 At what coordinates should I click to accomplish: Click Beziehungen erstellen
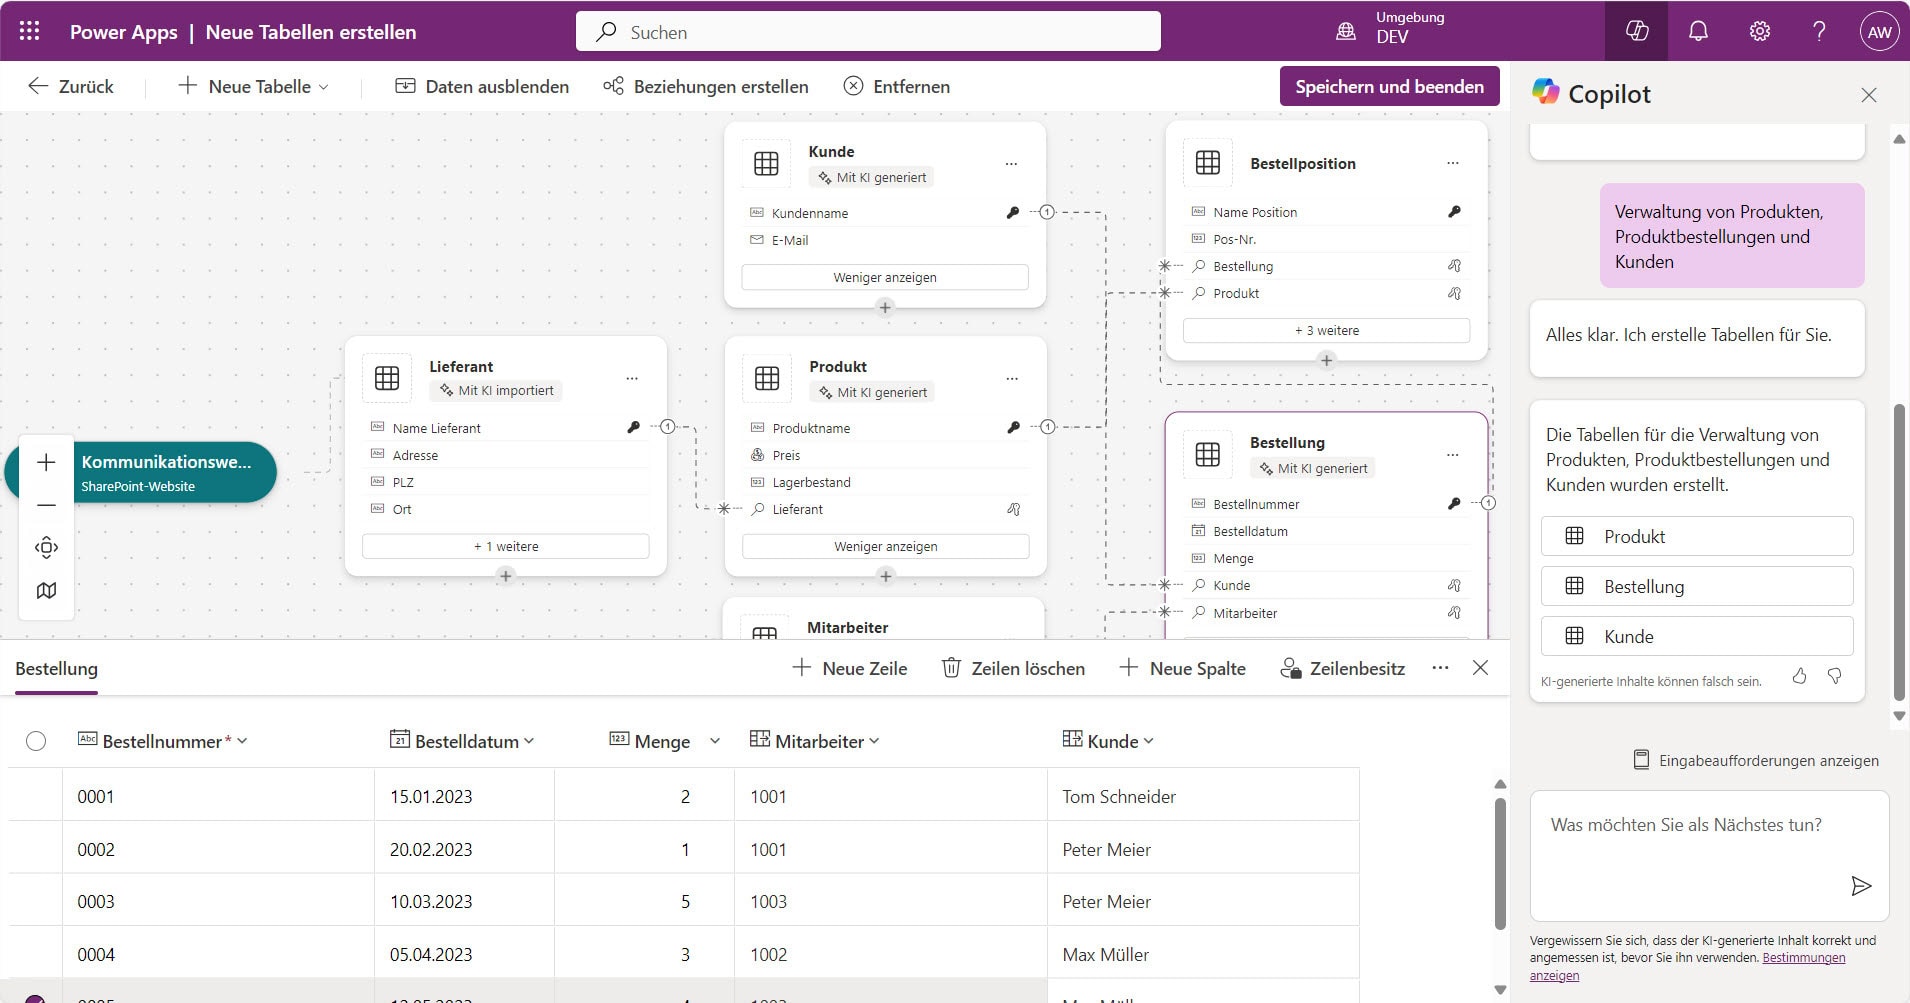(706, 87)
